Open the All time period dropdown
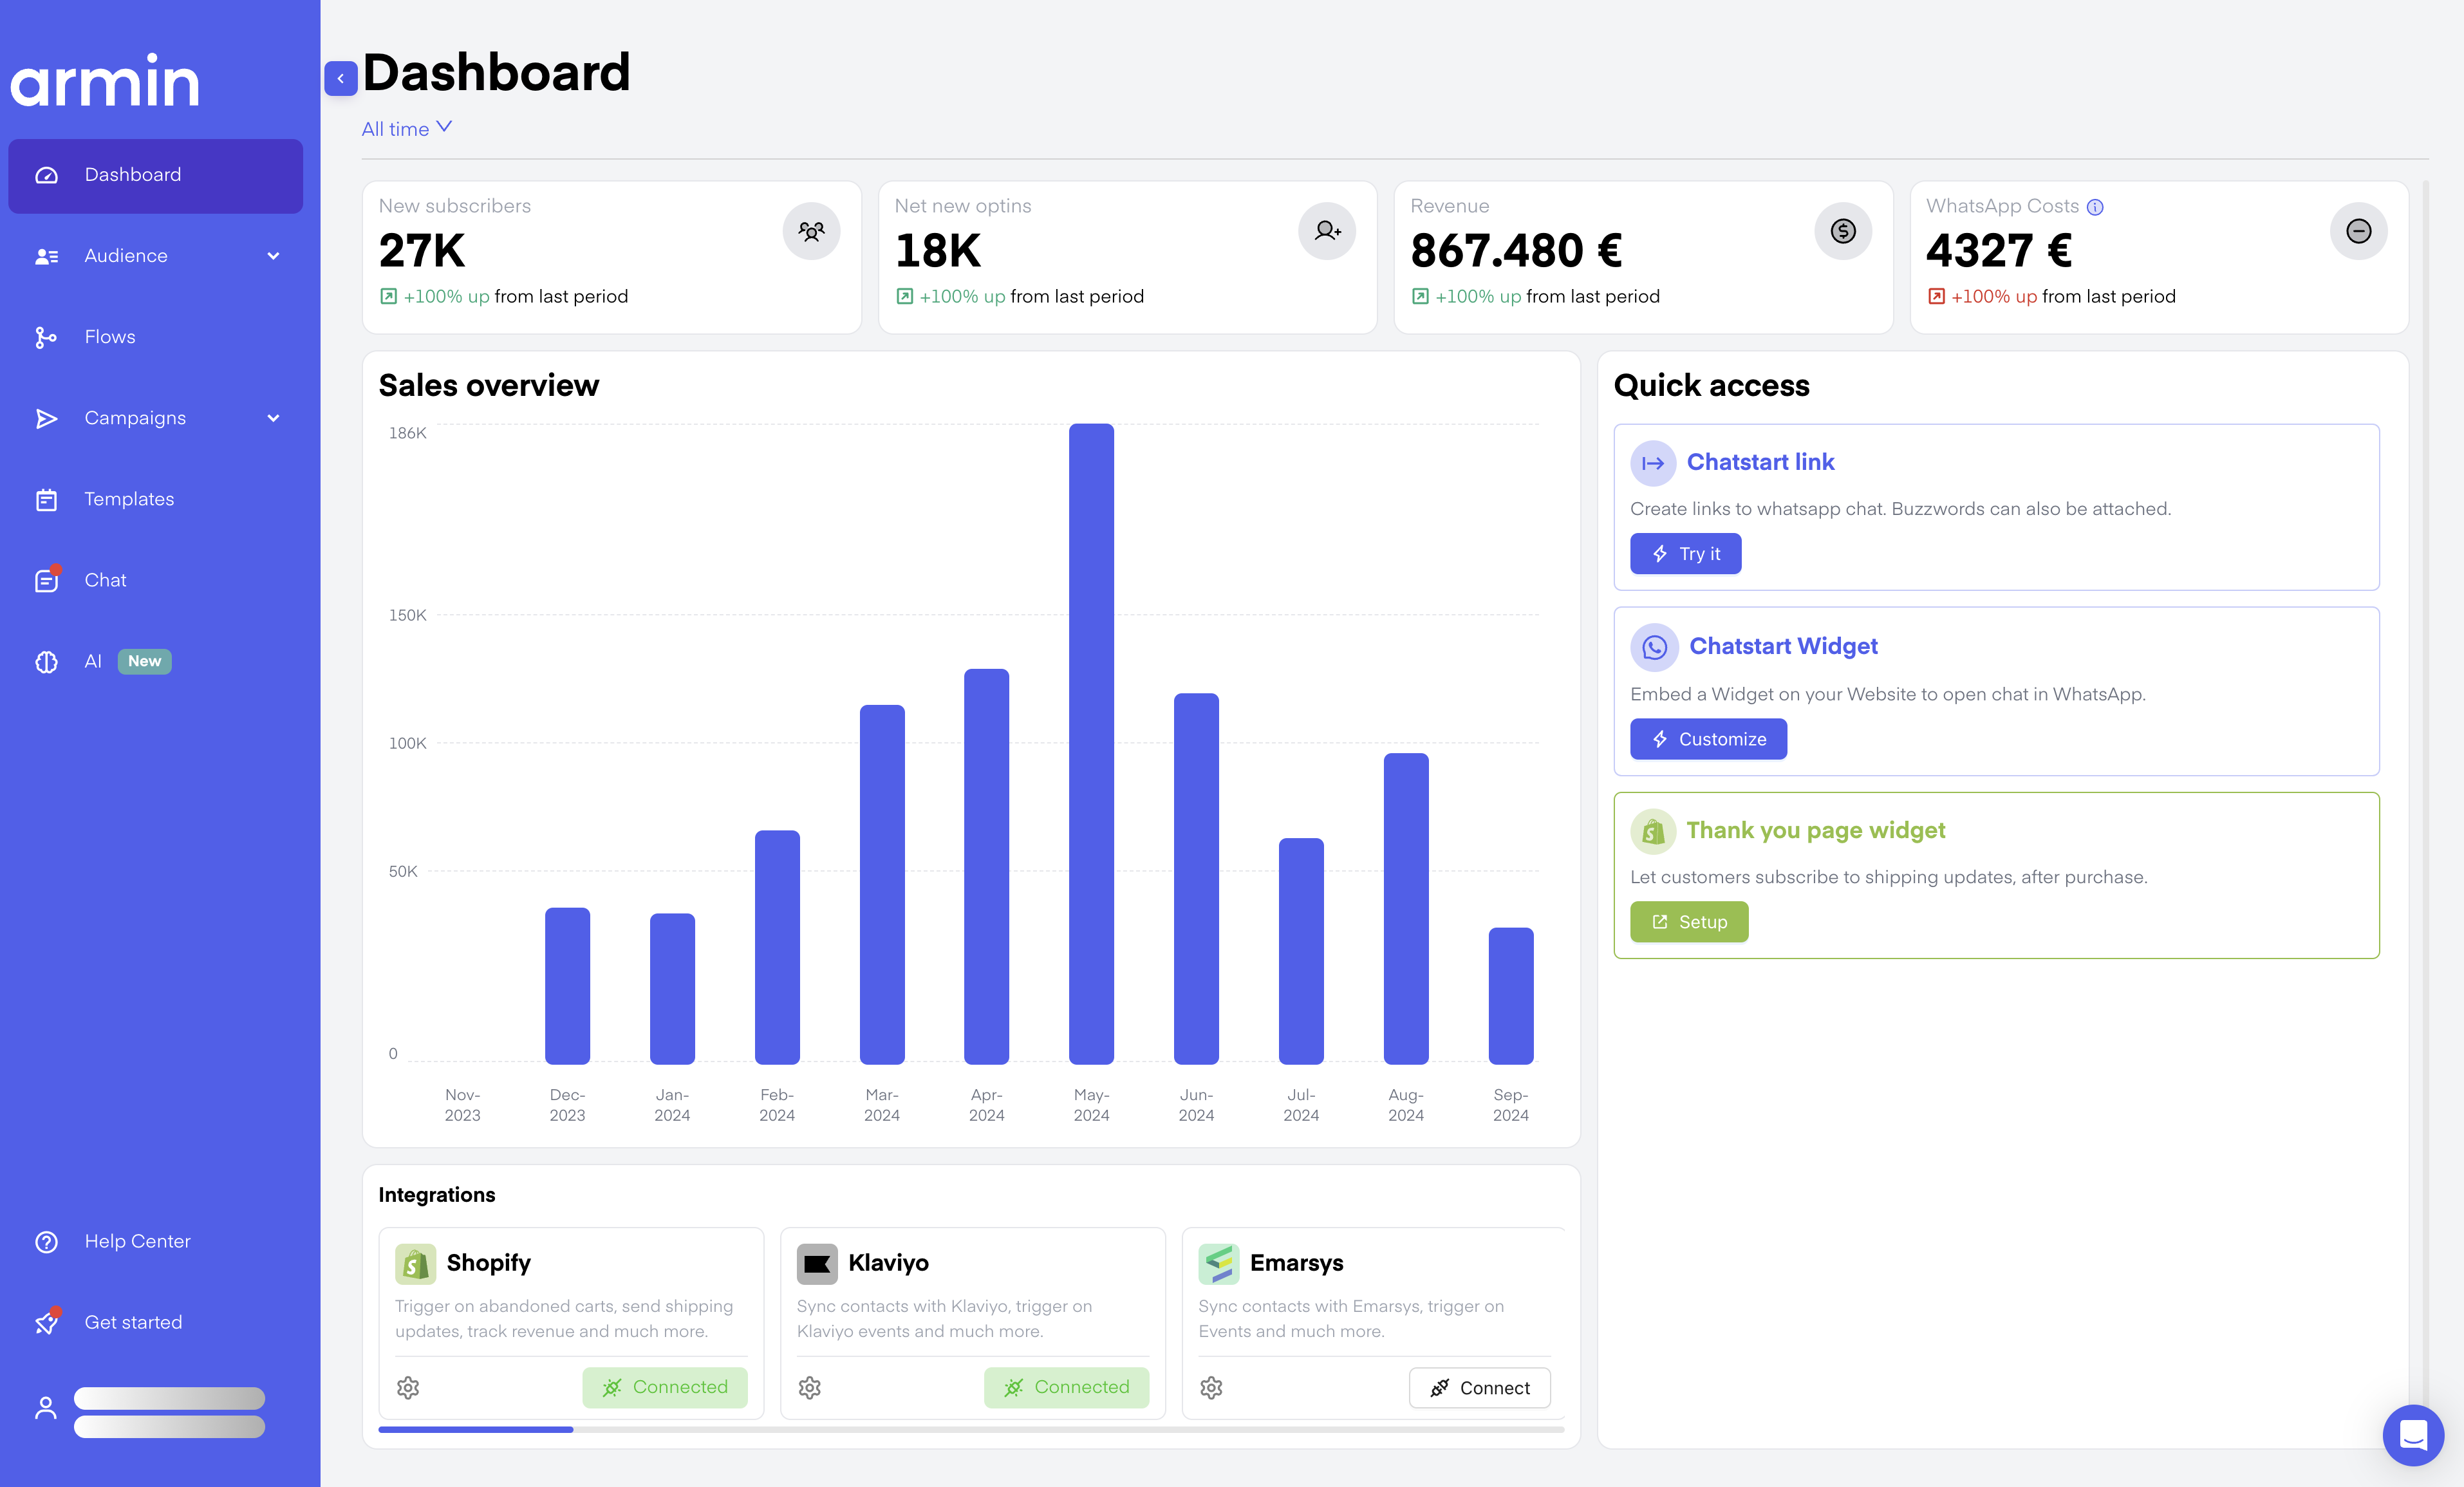Screen dimensions: 2464x1487 (x=406, y=128)
